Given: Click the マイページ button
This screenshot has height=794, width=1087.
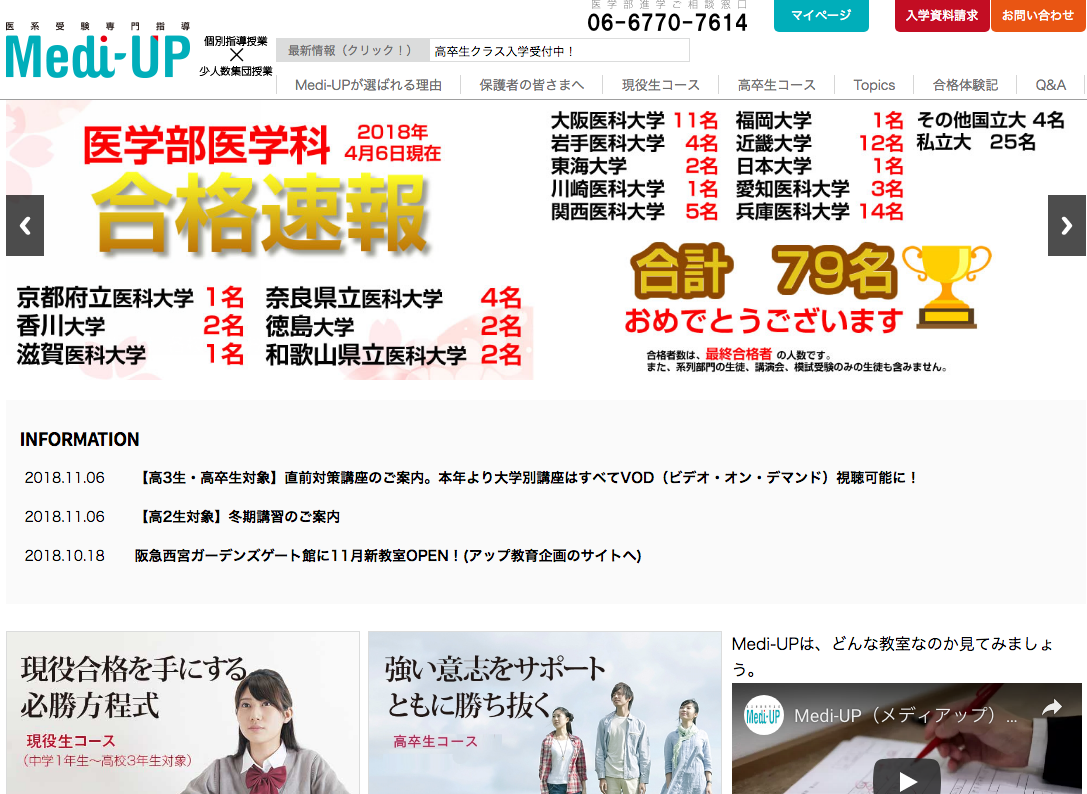Looking at the screenshot, I should (x=821, y=16).
